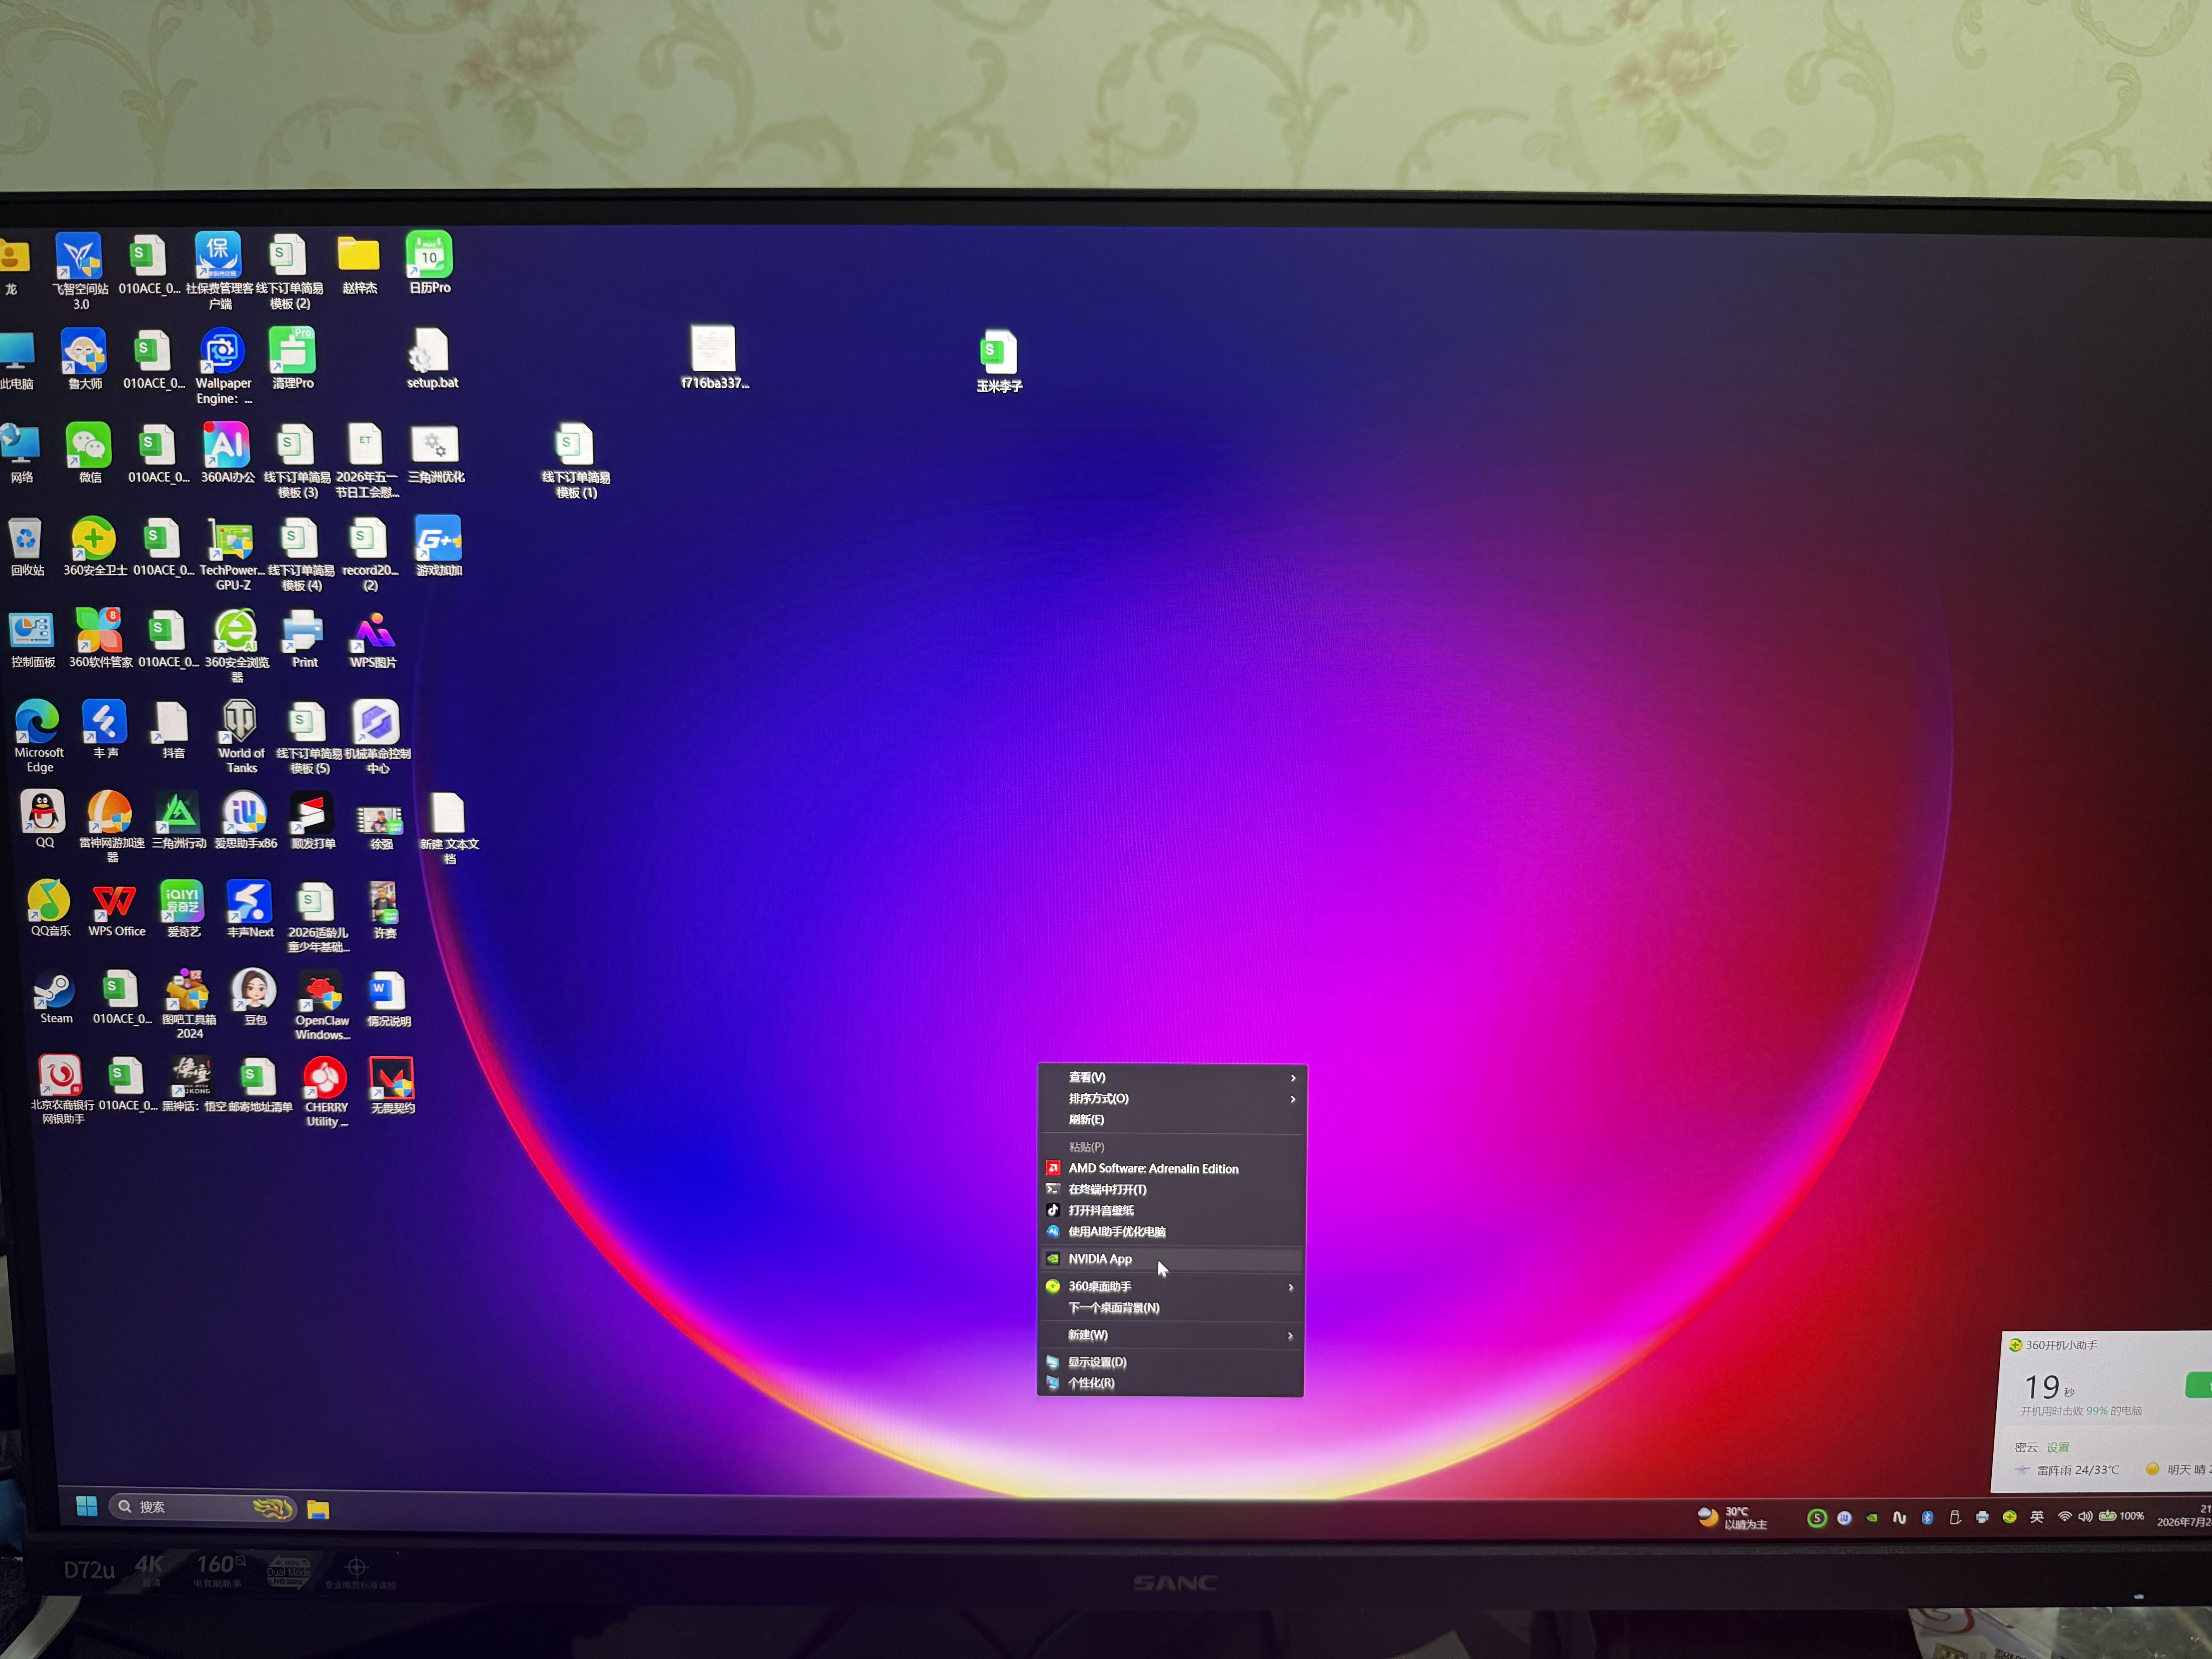
Task: Open 雷神网游加速器 desktop icon
Action: click(111, 826)
